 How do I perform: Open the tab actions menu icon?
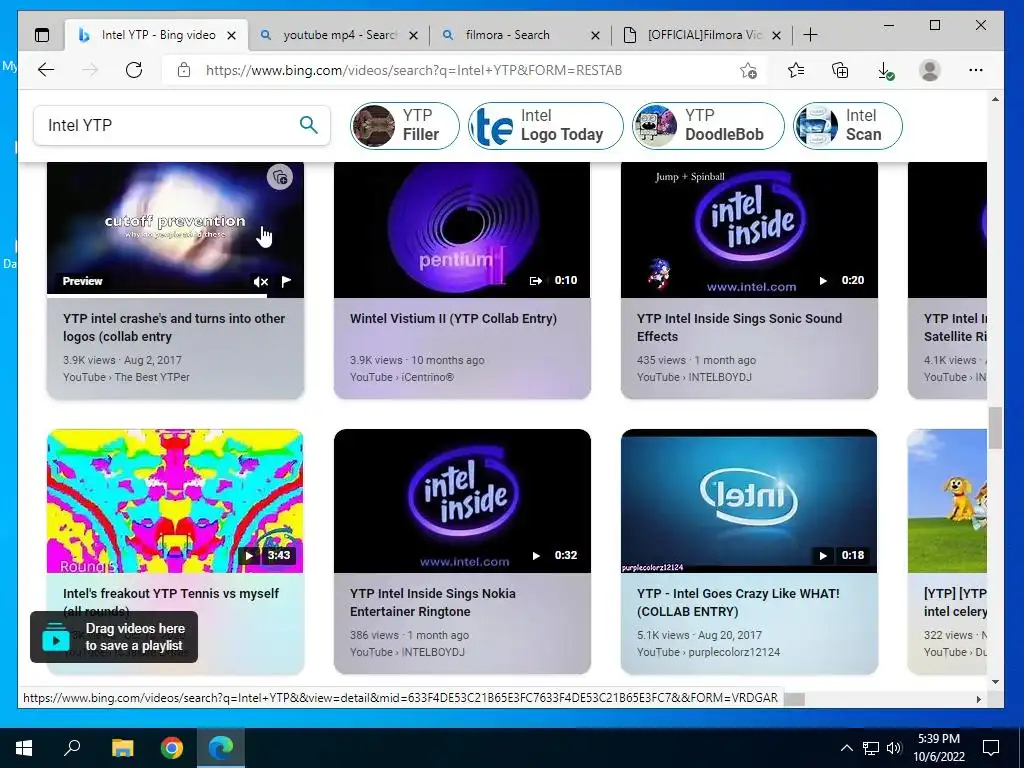[42, 35]
